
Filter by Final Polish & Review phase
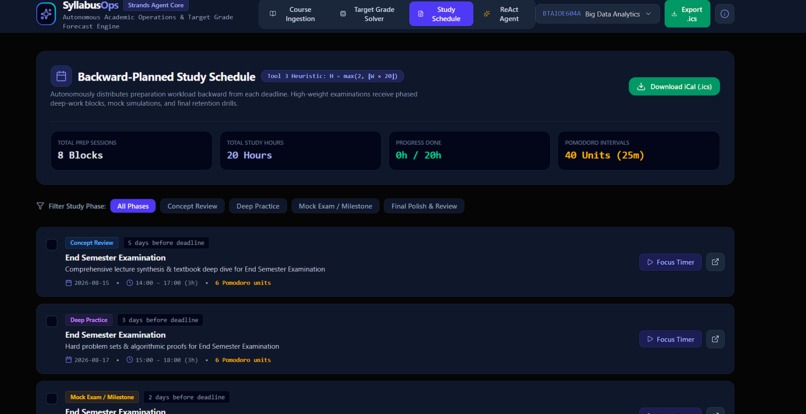tap(424, 206)
